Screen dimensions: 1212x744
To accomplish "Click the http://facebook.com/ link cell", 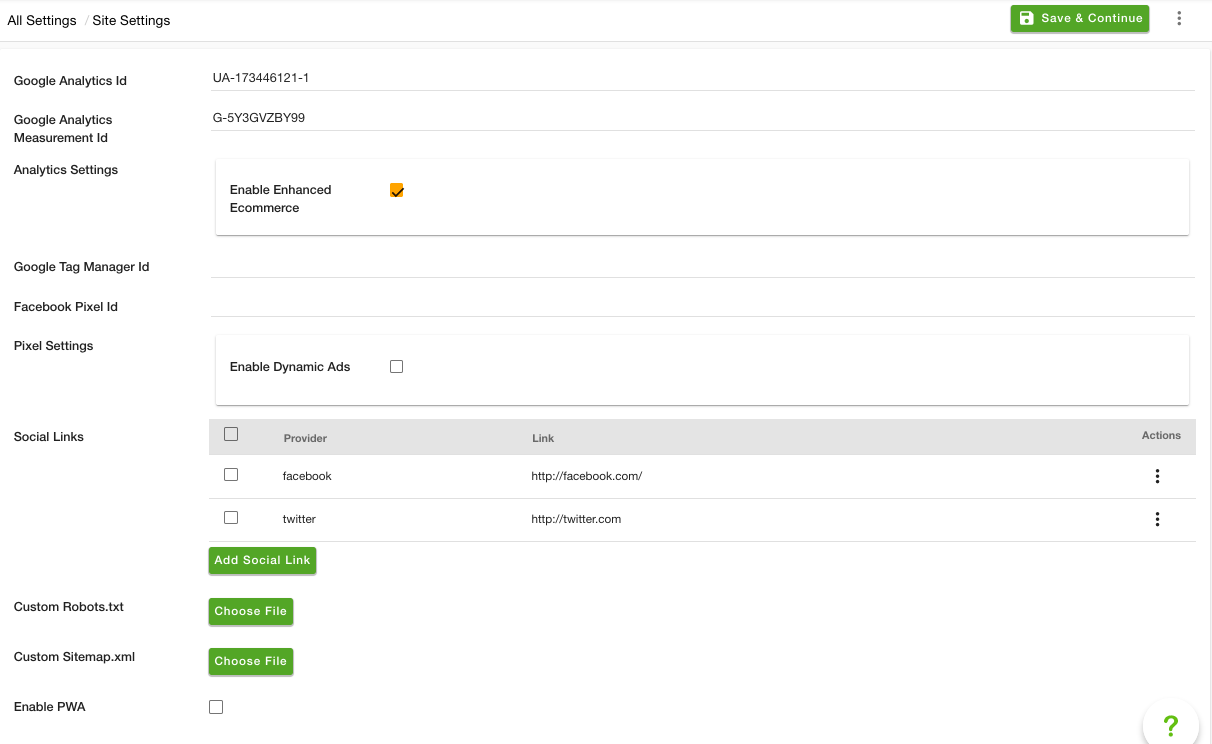I will (x=586, y=476).
